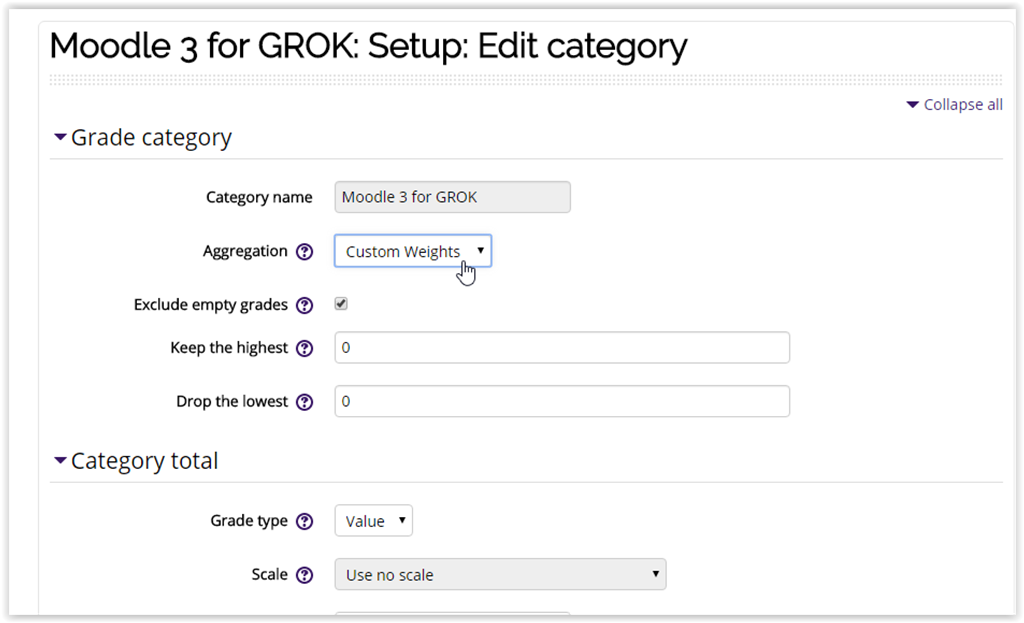Viewport: 1024px width, 623px height.
Task: Open the Grade type dropdown set to Value
Action: [x=374, y=520]
